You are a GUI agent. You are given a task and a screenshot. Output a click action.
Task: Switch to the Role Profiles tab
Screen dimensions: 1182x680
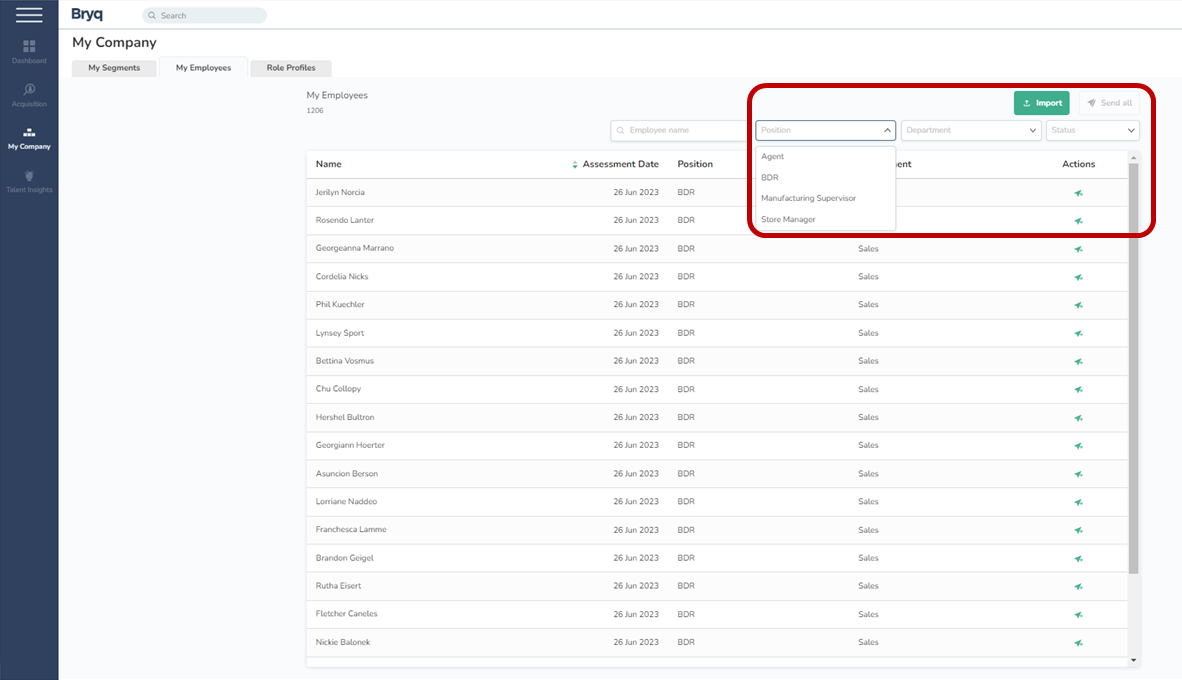[290, 68]
